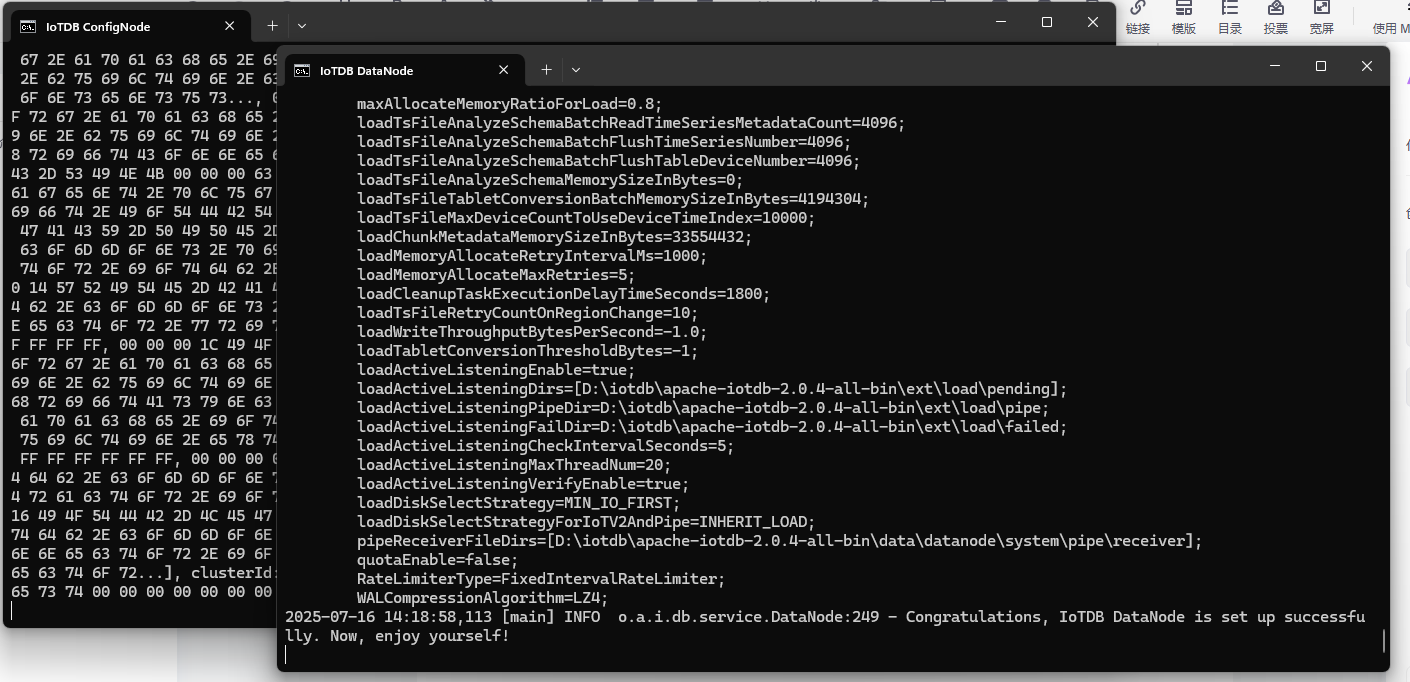Close the IoTDB DataNode tab
The image size is (1410, 682).
coord(503,70)
